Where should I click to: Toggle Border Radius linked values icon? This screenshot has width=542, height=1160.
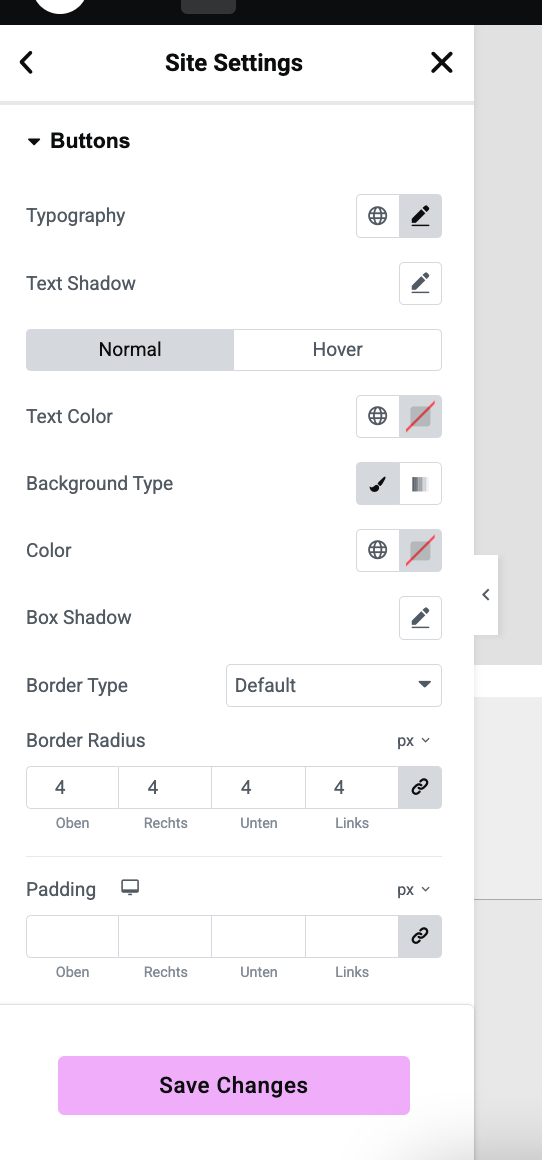pos(420,787)
